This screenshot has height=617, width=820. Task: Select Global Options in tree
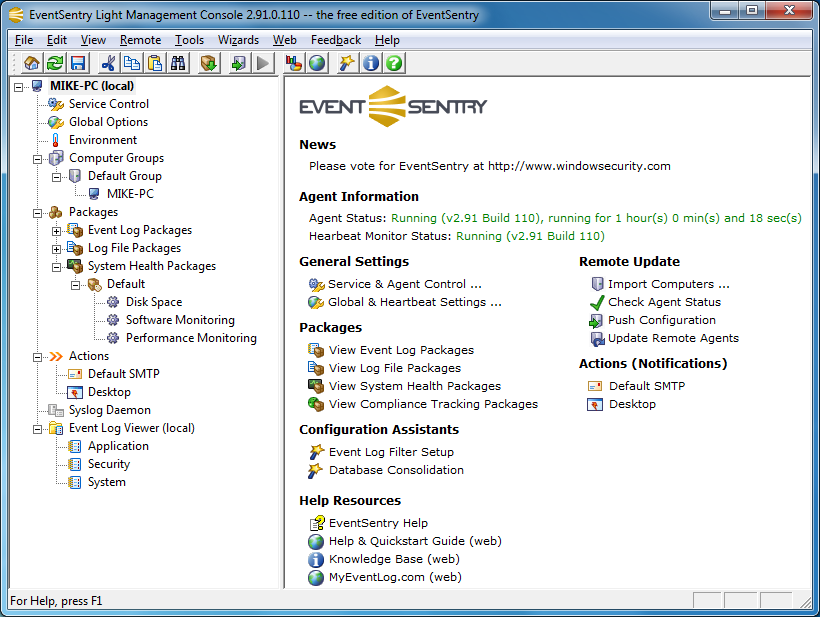coord(108,122)
